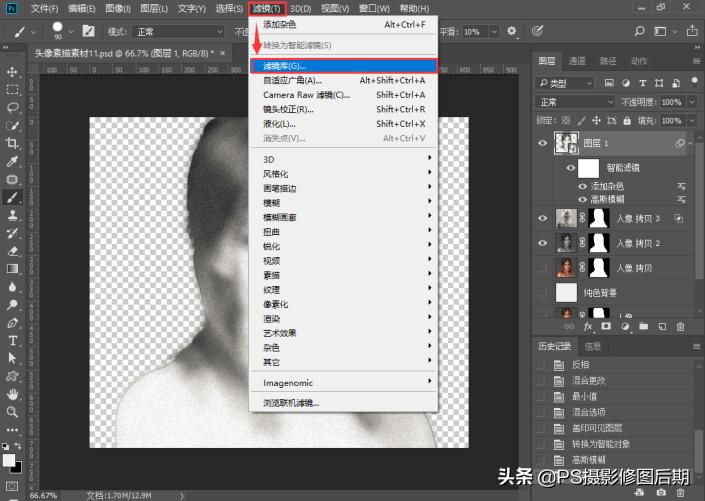This screenshot has height=501, width=705.
Task: Select the Zoom tool
Action: 12,412
